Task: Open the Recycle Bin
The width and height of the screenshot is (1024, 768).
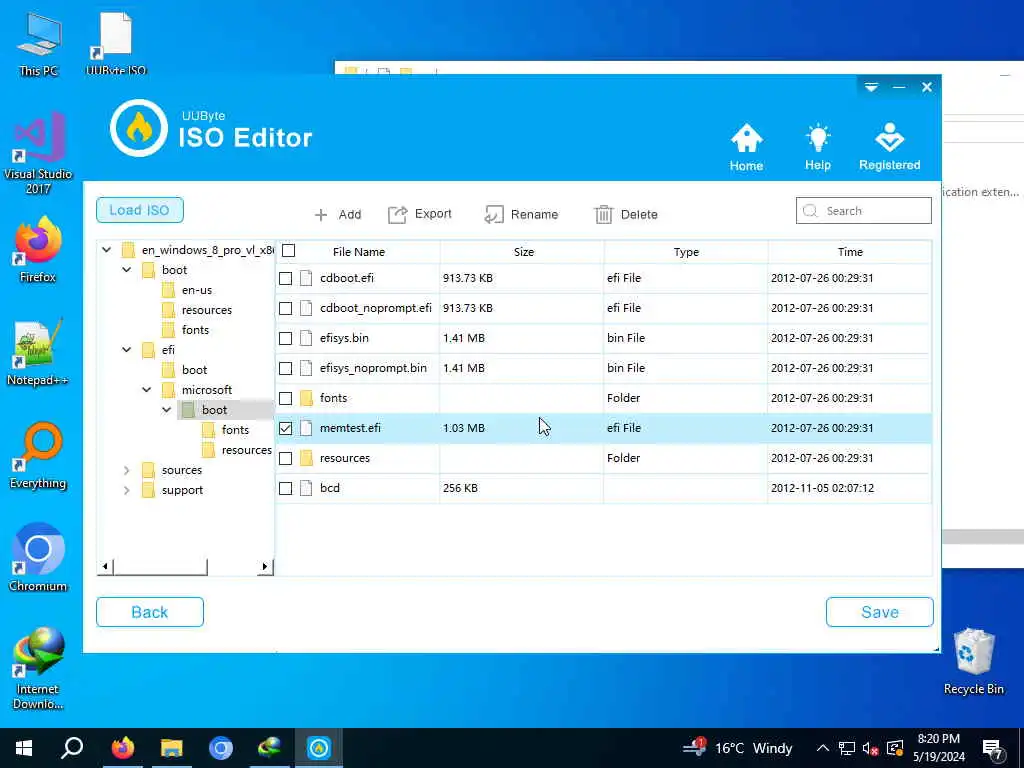Action: (x=974, y=661)
